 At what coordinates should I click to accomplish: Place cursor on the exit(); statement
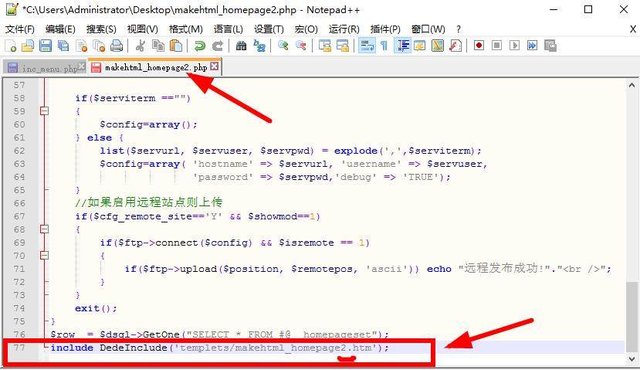coord(96,308)
